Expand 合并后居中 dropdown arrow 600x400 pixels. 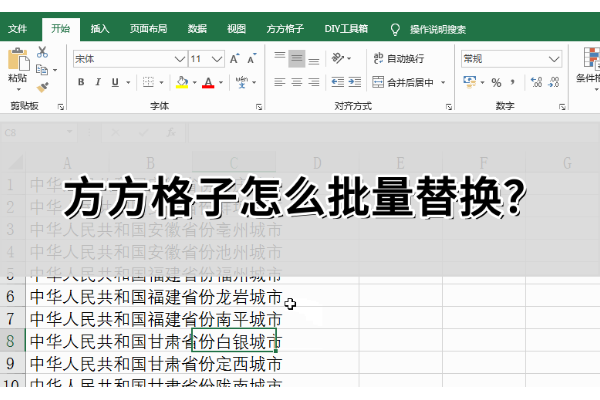[x=443, y=82]
